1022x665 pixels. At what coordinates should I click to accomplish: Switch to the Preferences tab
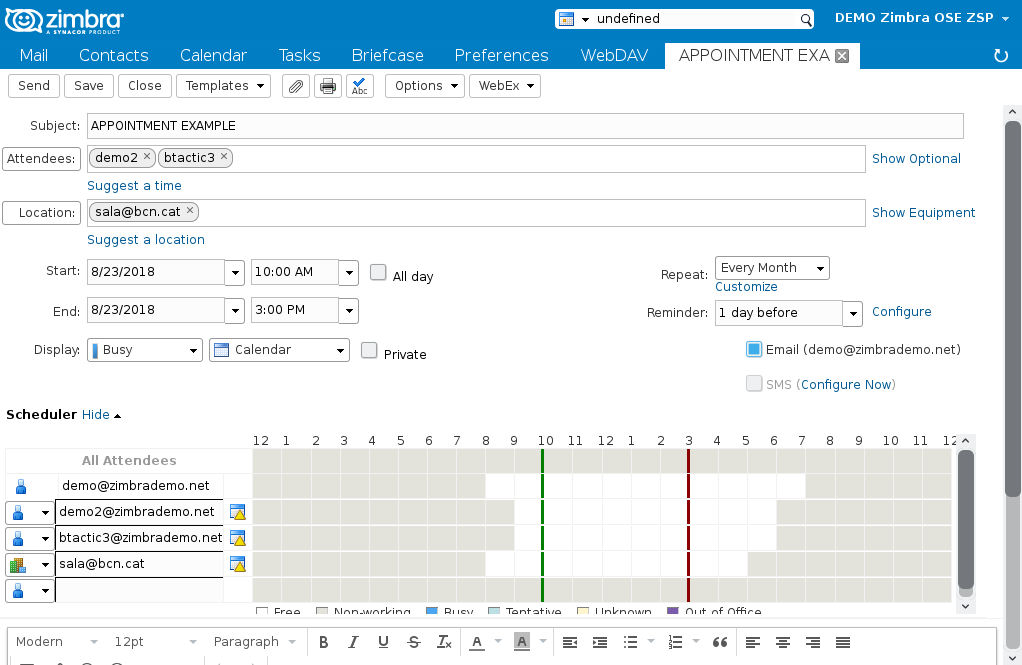(502, 55)
